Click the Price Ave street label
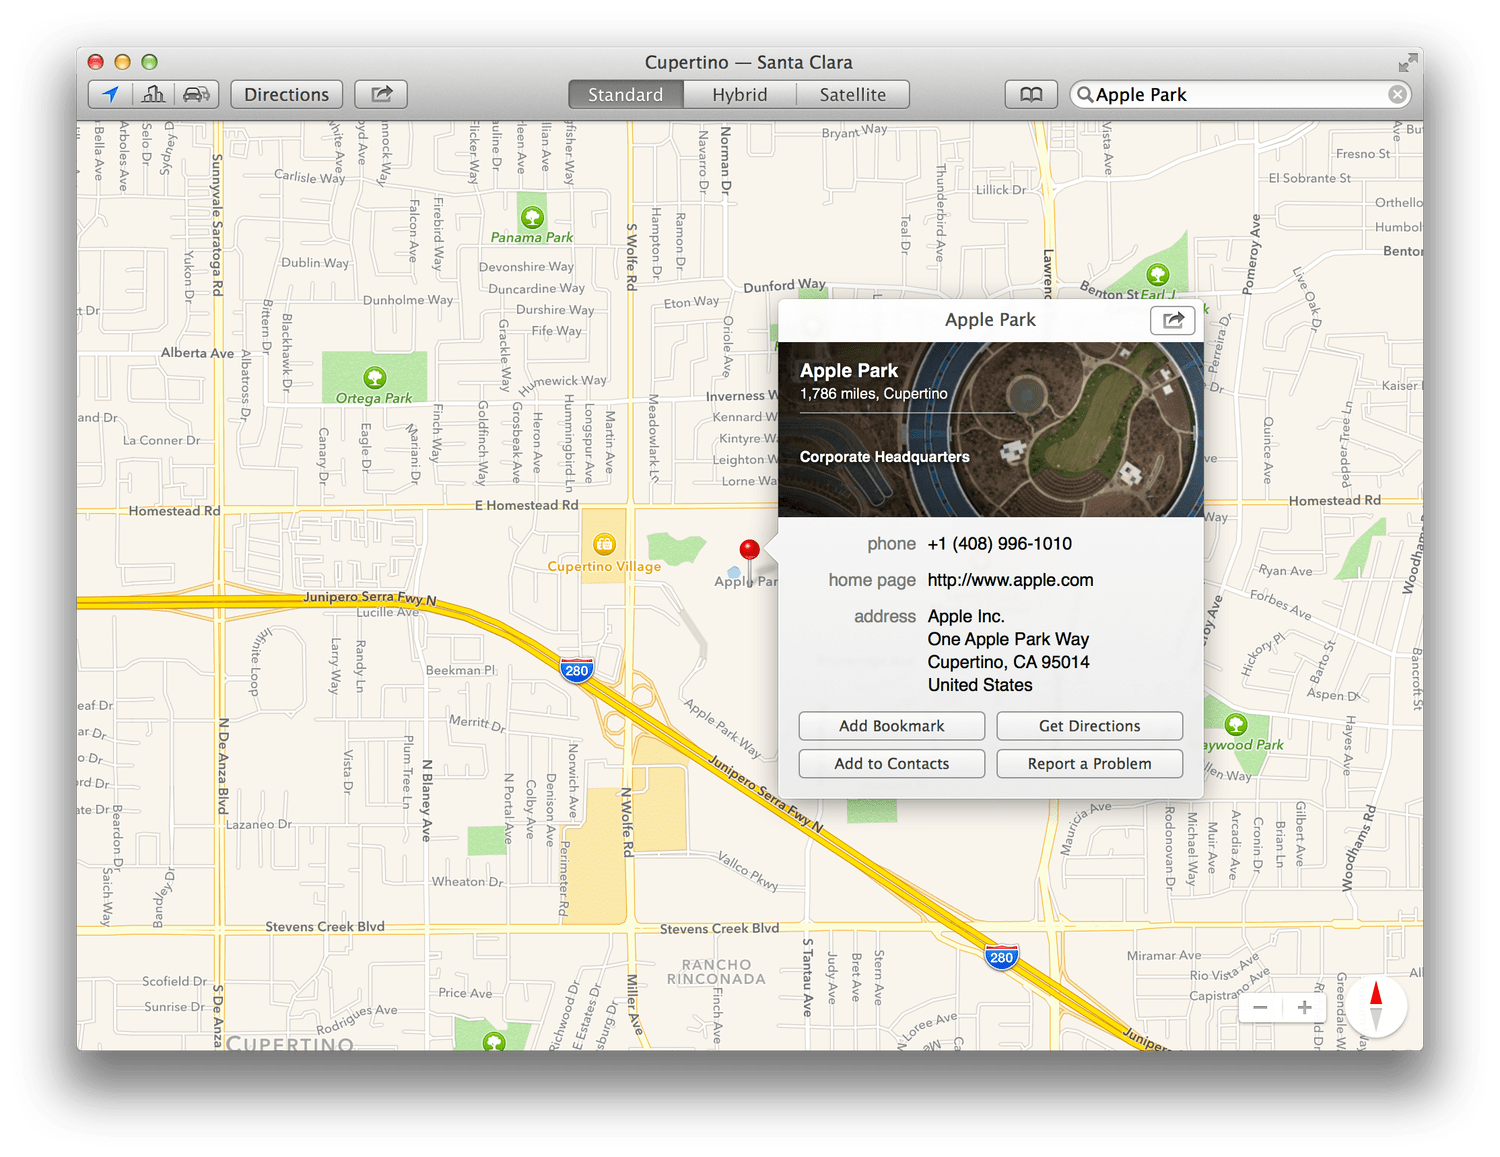This screenshot has height=1157, width=1500. 465,993
